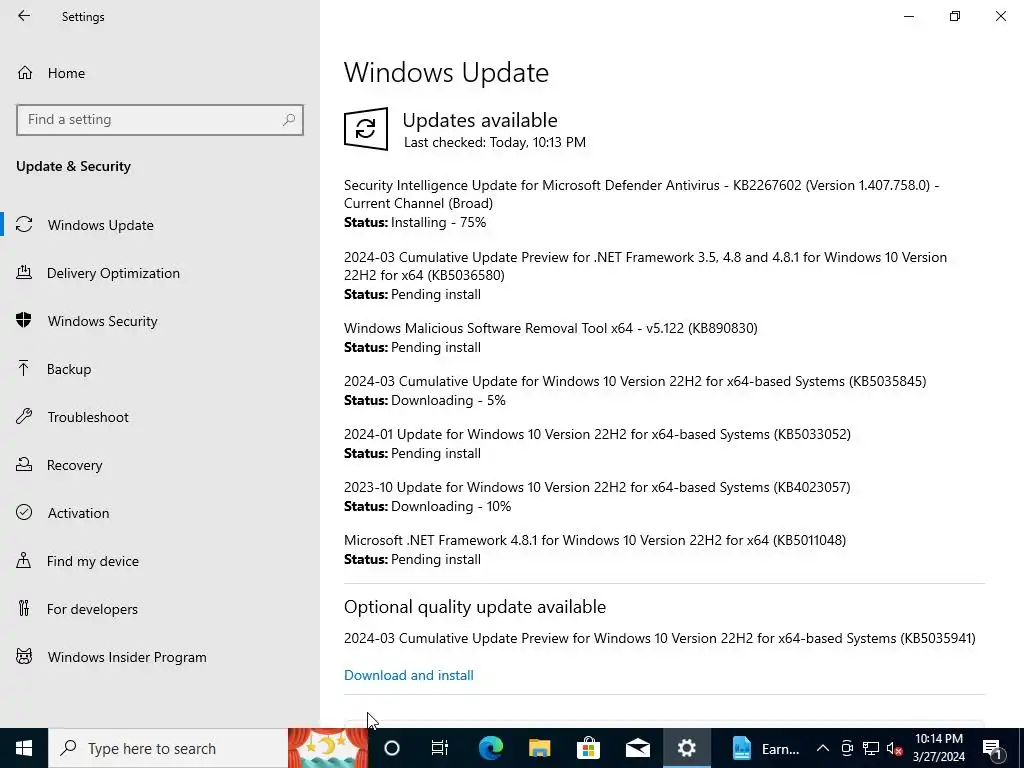
Task: Click the large Updates available refresh icon
Action: tap(366, 129)
